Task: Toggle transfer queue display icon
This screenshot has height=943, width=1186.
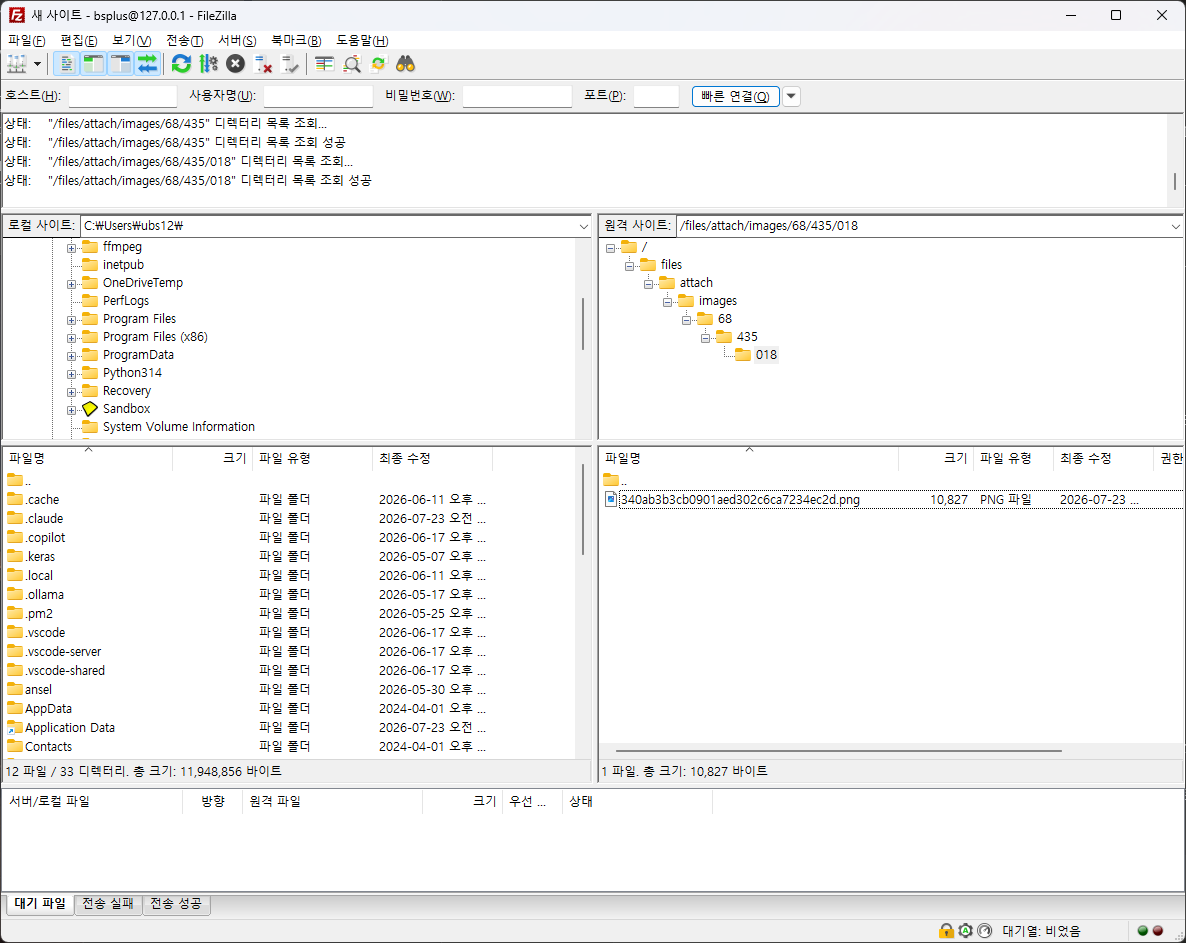Action: point(147,64)
